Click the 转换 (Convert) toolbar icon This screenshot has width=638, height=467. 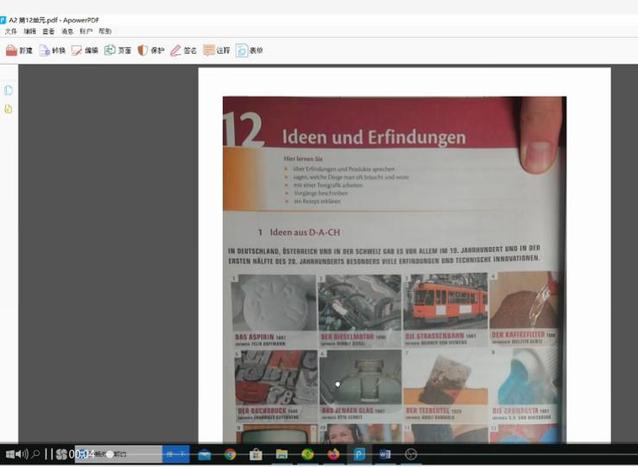pos(51,50)
